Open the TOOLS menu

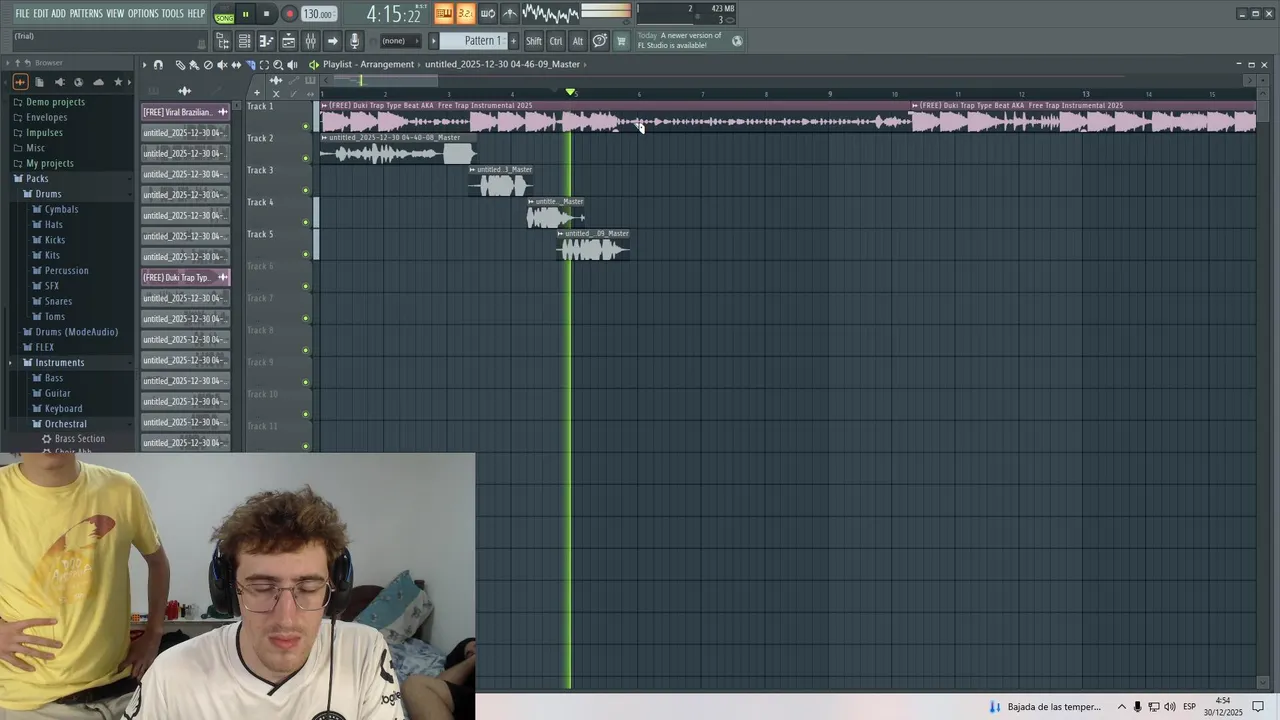point(173,13)
